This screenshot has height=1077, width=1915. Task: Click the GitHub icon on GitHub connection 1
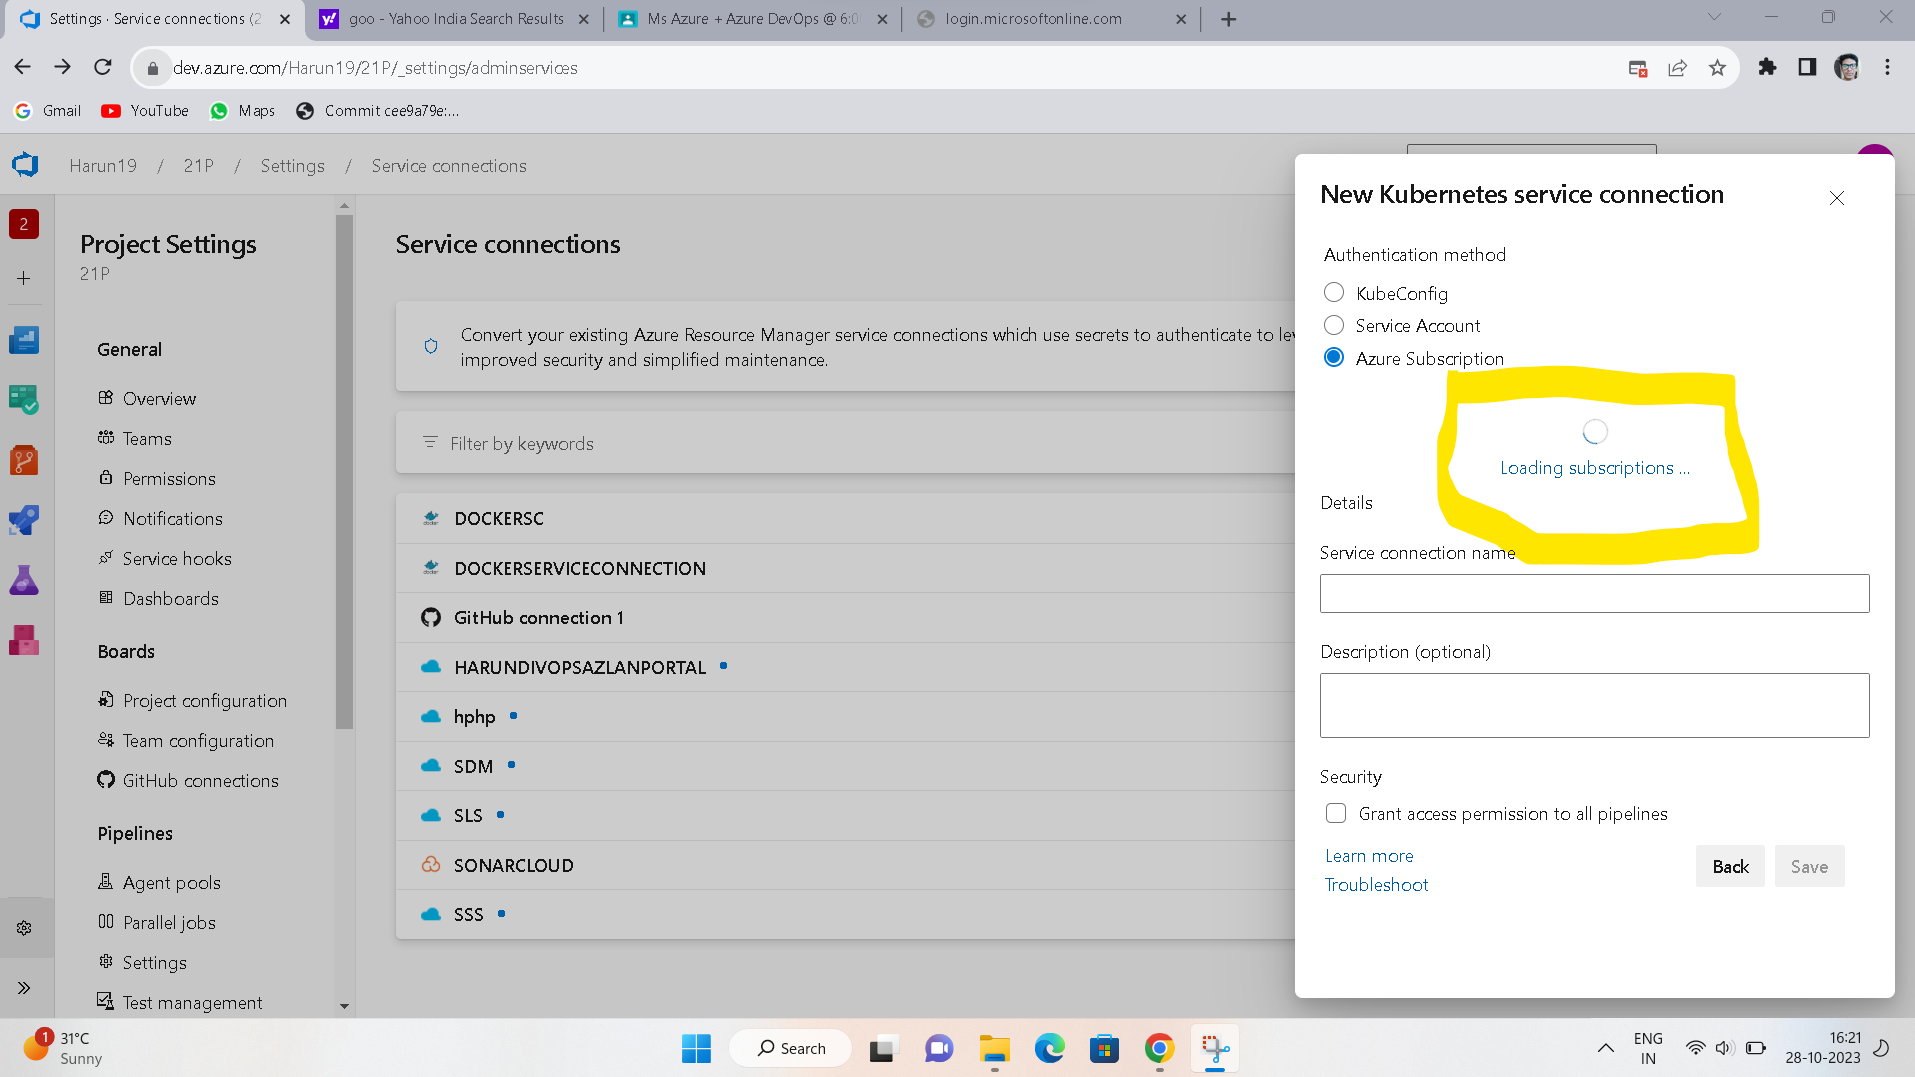431,617
